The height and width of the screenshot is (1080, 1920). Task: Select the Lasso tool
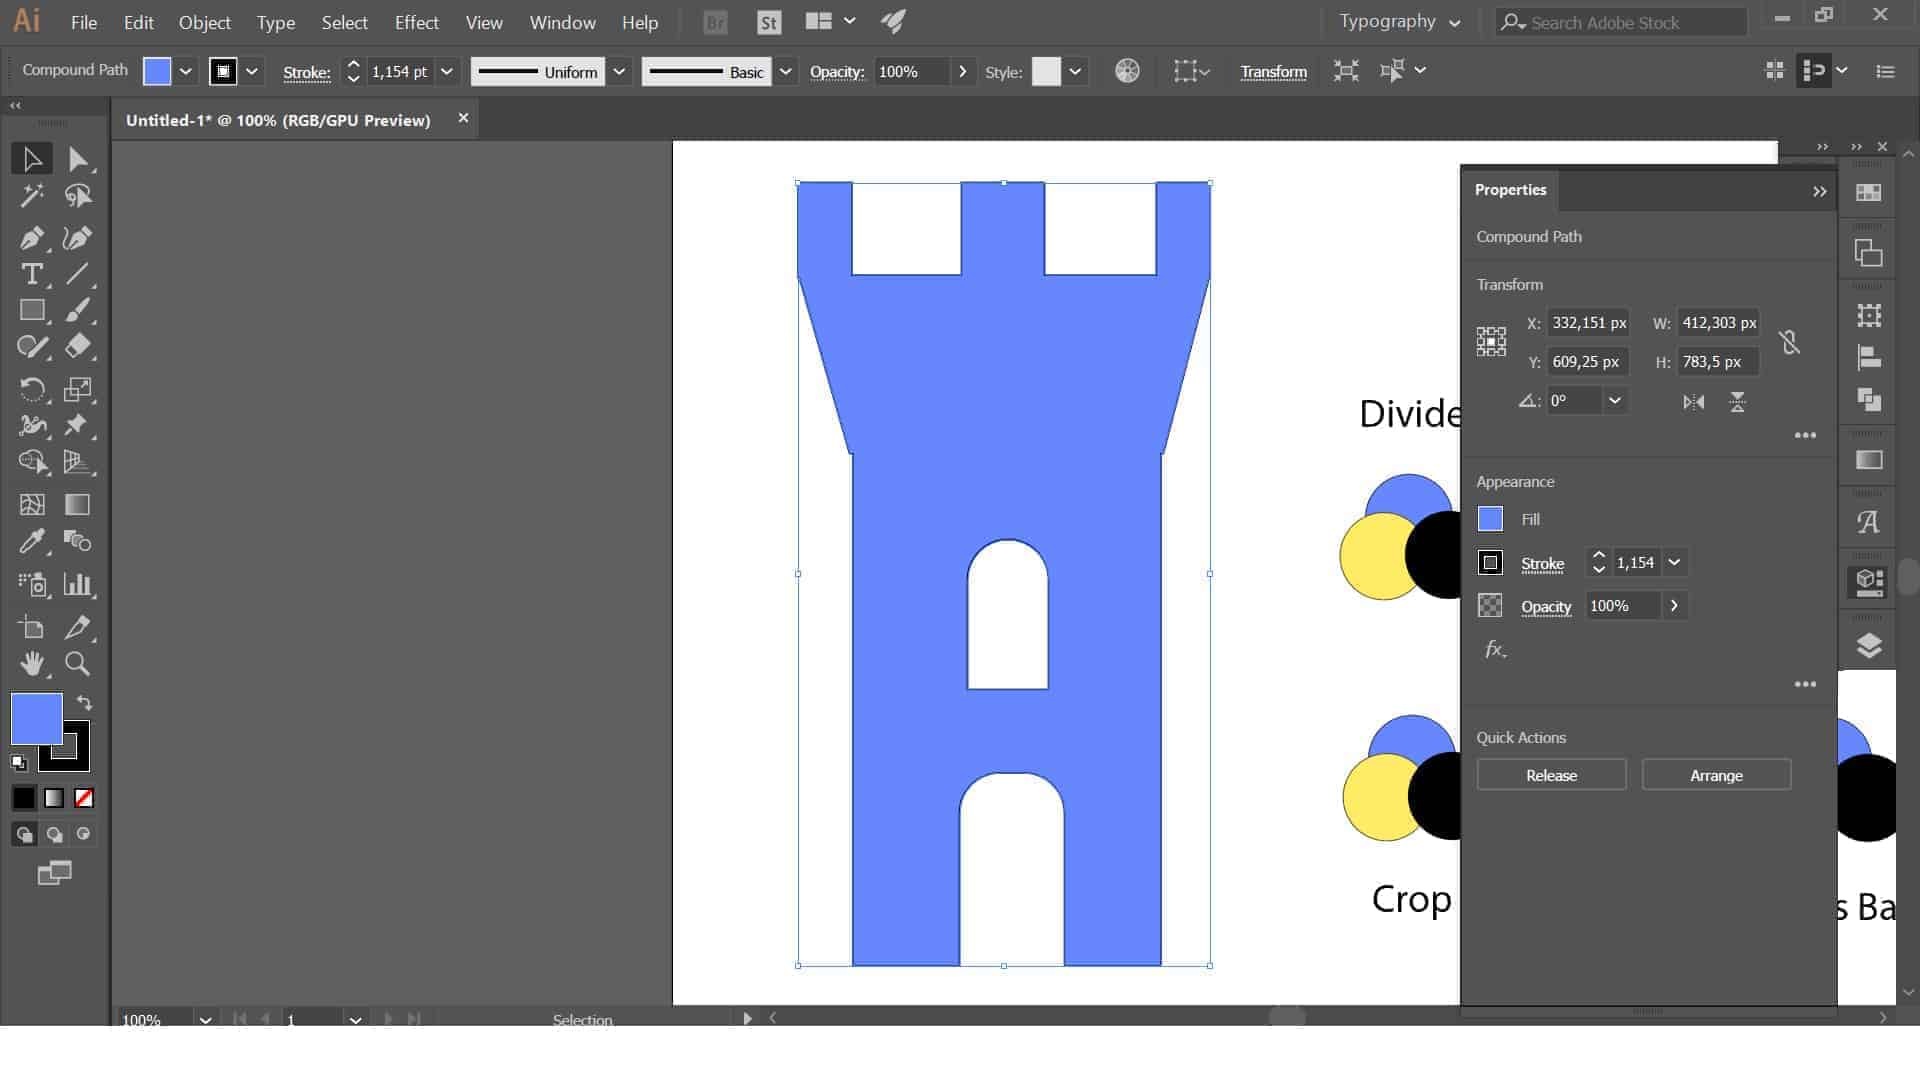point(78,196)
